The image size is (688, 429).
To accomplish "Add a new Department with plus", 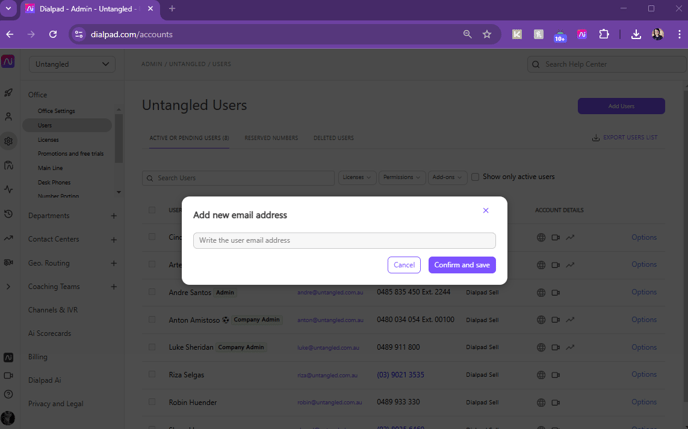I will [114, 216].
